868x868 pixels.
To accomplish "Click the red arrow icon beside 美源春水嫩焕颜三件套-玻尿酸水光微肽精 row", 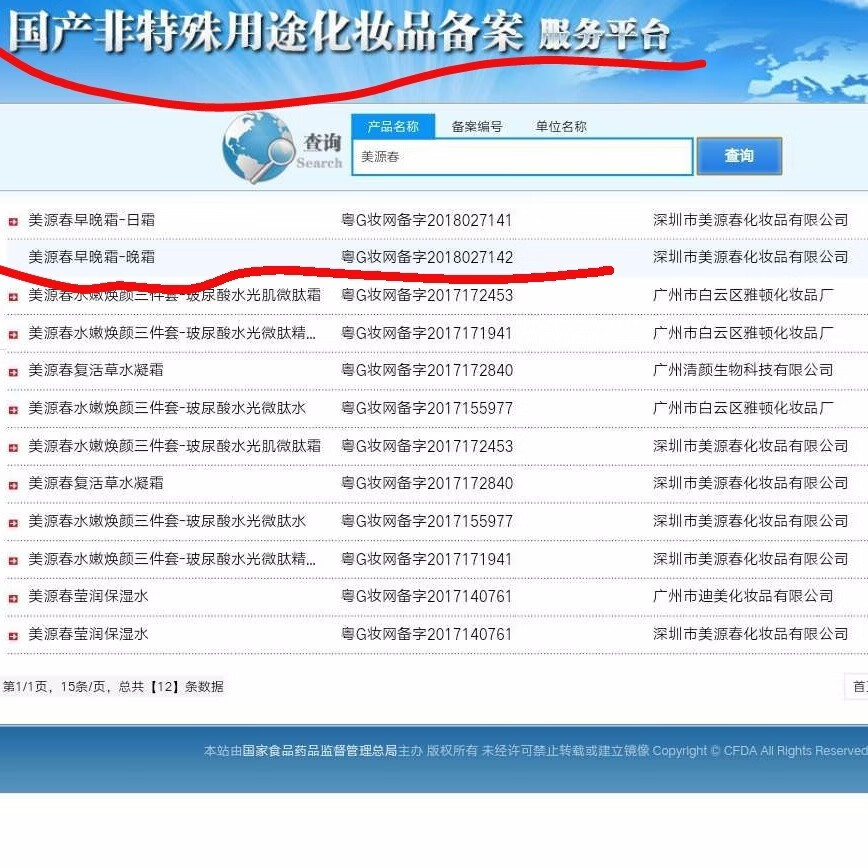I will pos(13,332).
